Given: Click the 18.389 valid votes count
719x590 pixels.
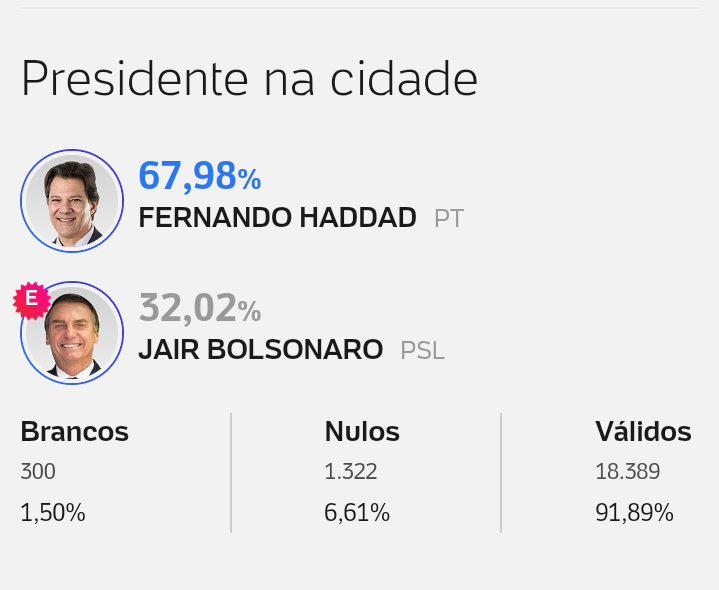Looking at the screenshot, I should 628,471.
